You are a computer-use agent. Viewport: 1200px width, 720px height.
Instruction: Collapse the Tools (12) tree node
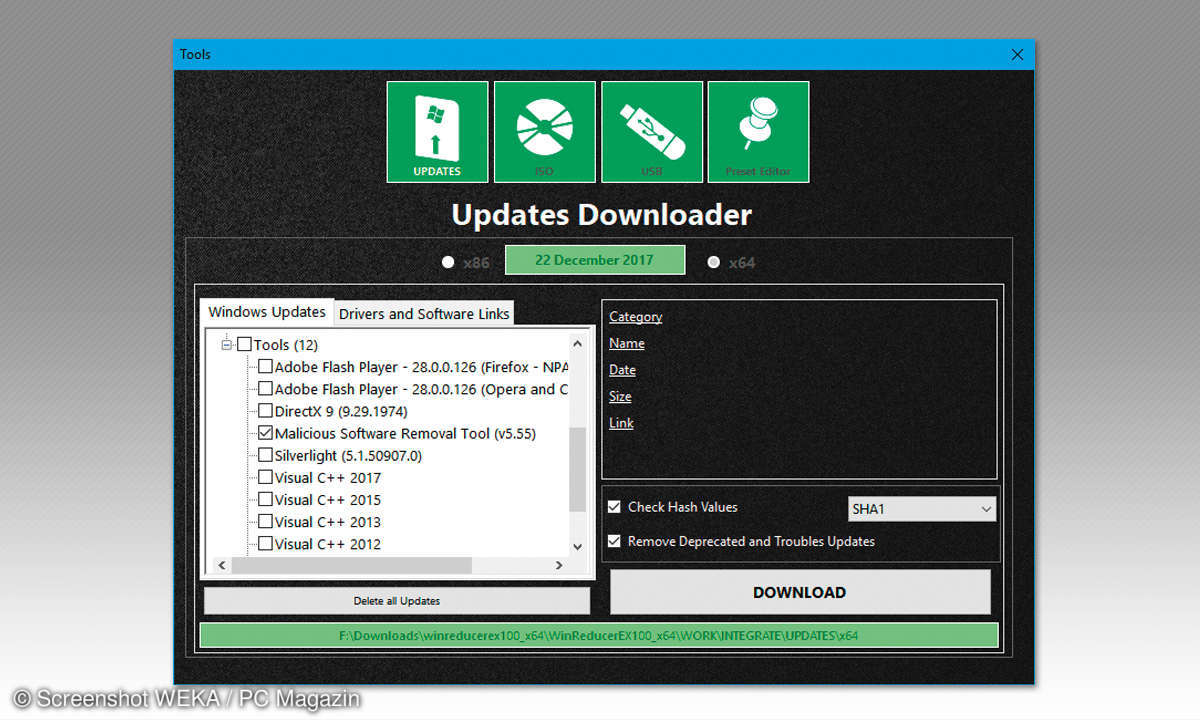tap(227, 345)
